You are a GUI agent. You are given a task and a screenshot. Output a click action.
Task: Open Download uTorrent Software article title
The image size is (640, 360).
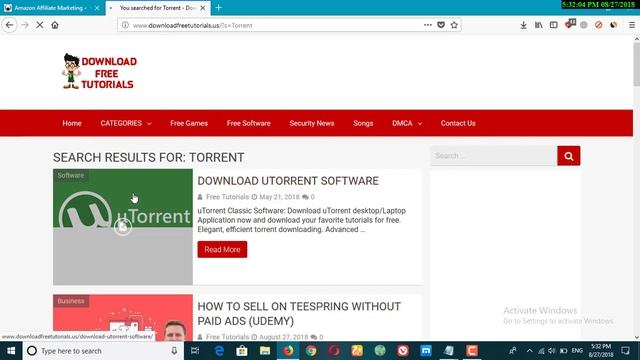[288, 181]
